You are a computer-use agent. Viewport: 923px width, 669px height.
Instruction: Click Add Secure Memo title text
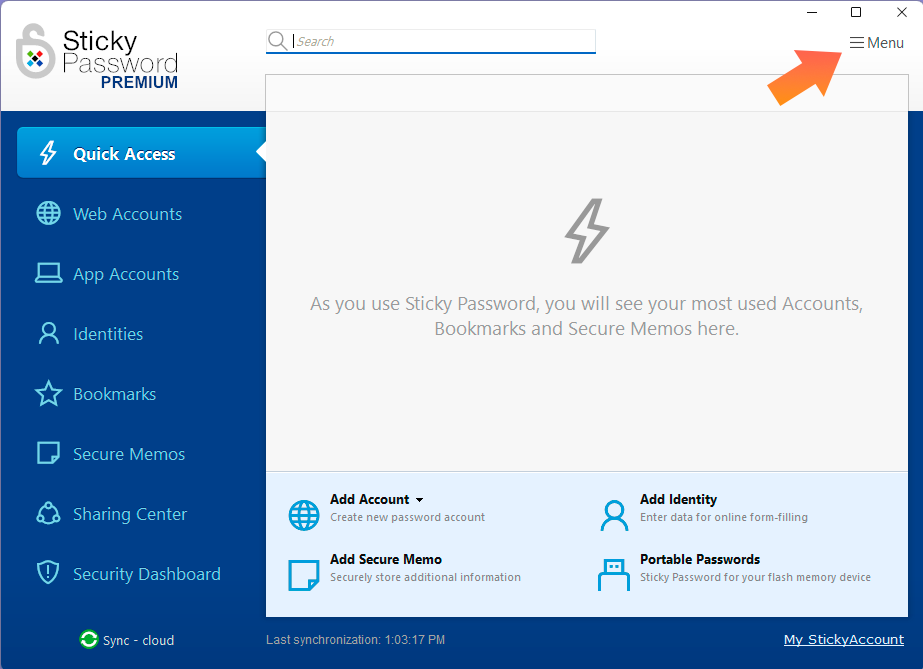pyautogui.click(x=386, y=559)
